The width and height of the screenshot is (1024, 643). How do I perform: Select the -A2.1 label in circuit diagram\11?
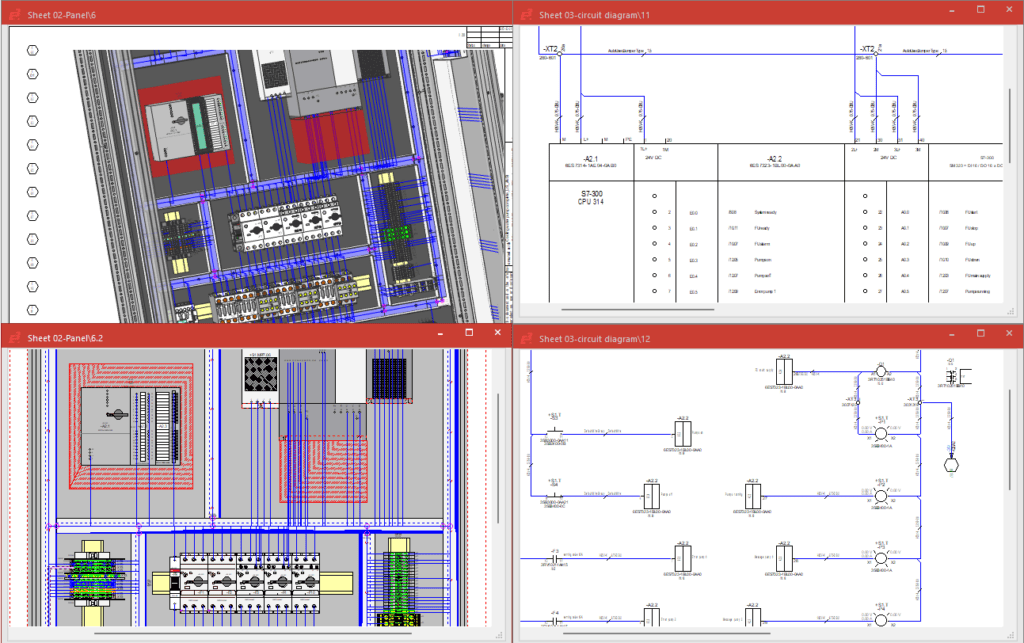click(590, 159)
